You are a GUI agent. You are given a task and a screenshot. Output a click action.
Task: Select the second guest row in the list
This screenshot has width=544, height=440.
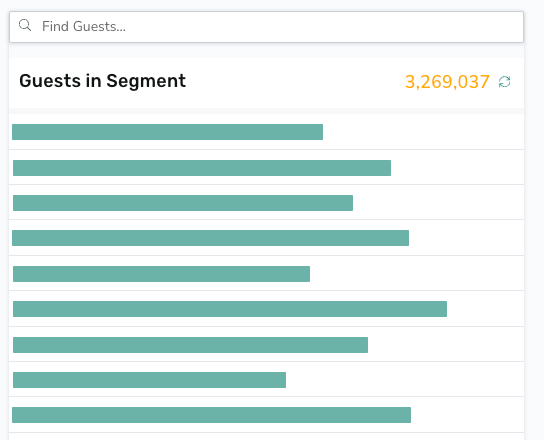[266, 168]
